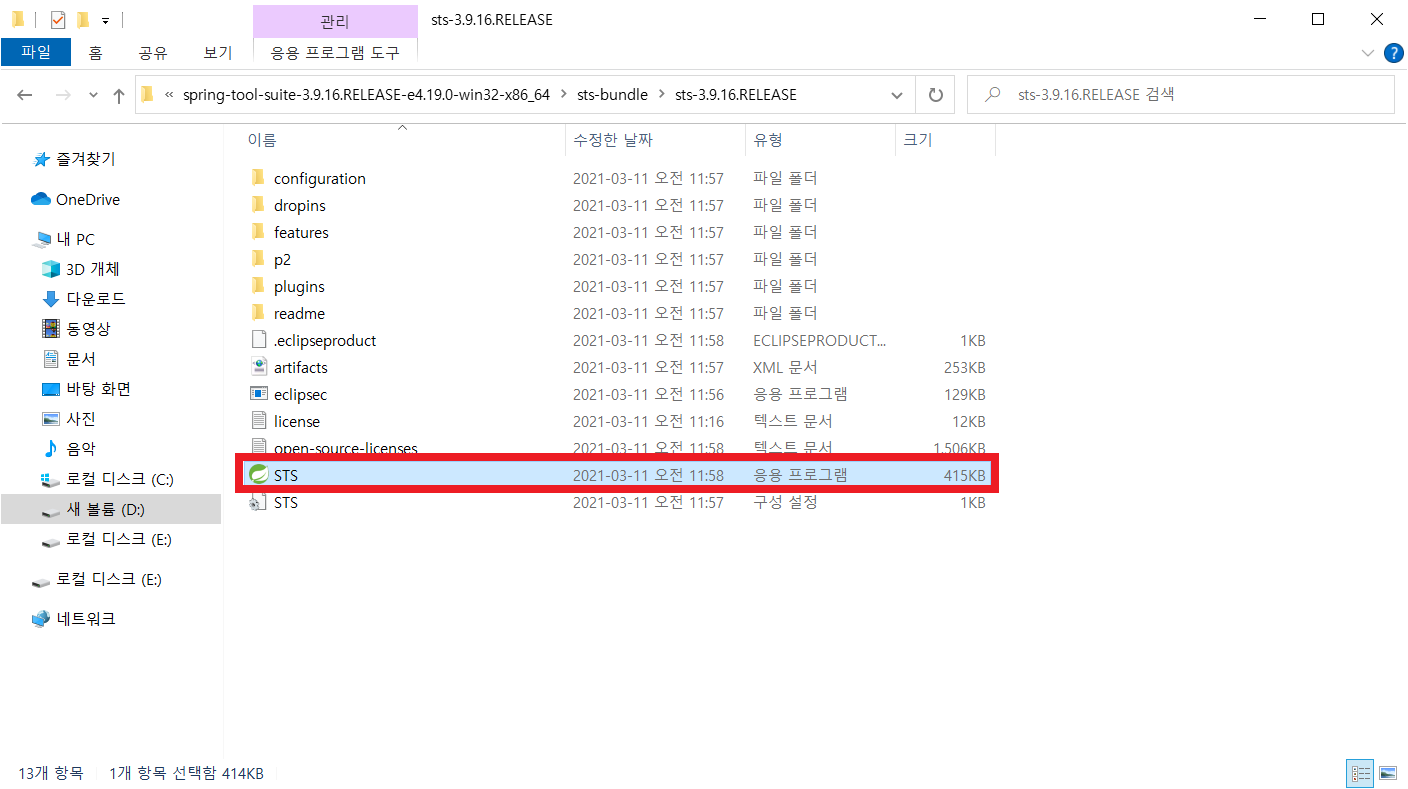The image size is (1408, 789).
Task: Click sts-3.9.16.RELEASE in breadcrumb path
Action: 736,95
